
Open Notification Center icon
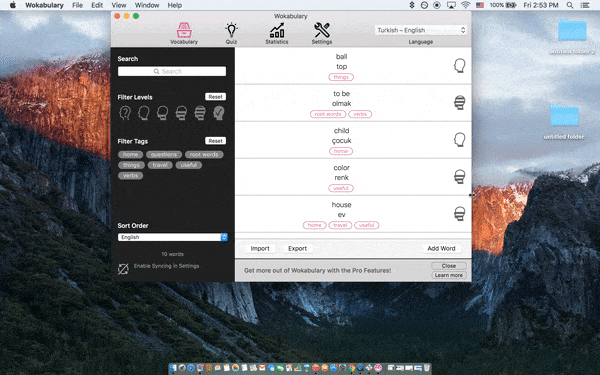tap(585, 5)
